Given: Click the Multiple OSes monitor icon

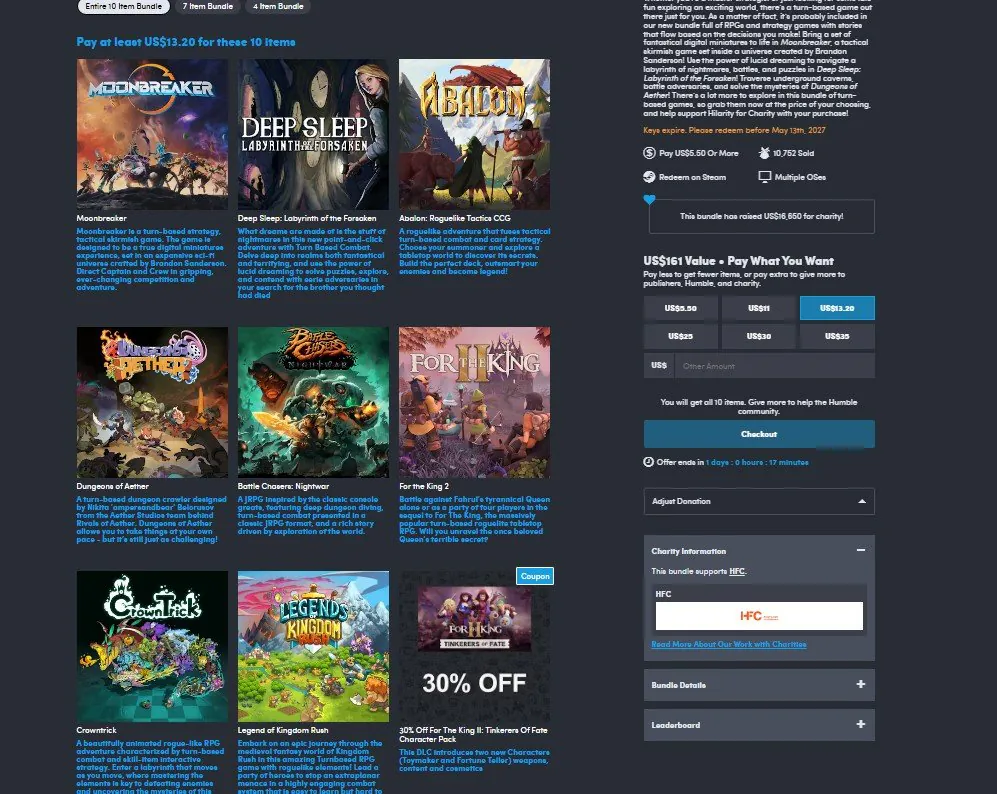Looking at the screenshot, I should pos(764,177).
